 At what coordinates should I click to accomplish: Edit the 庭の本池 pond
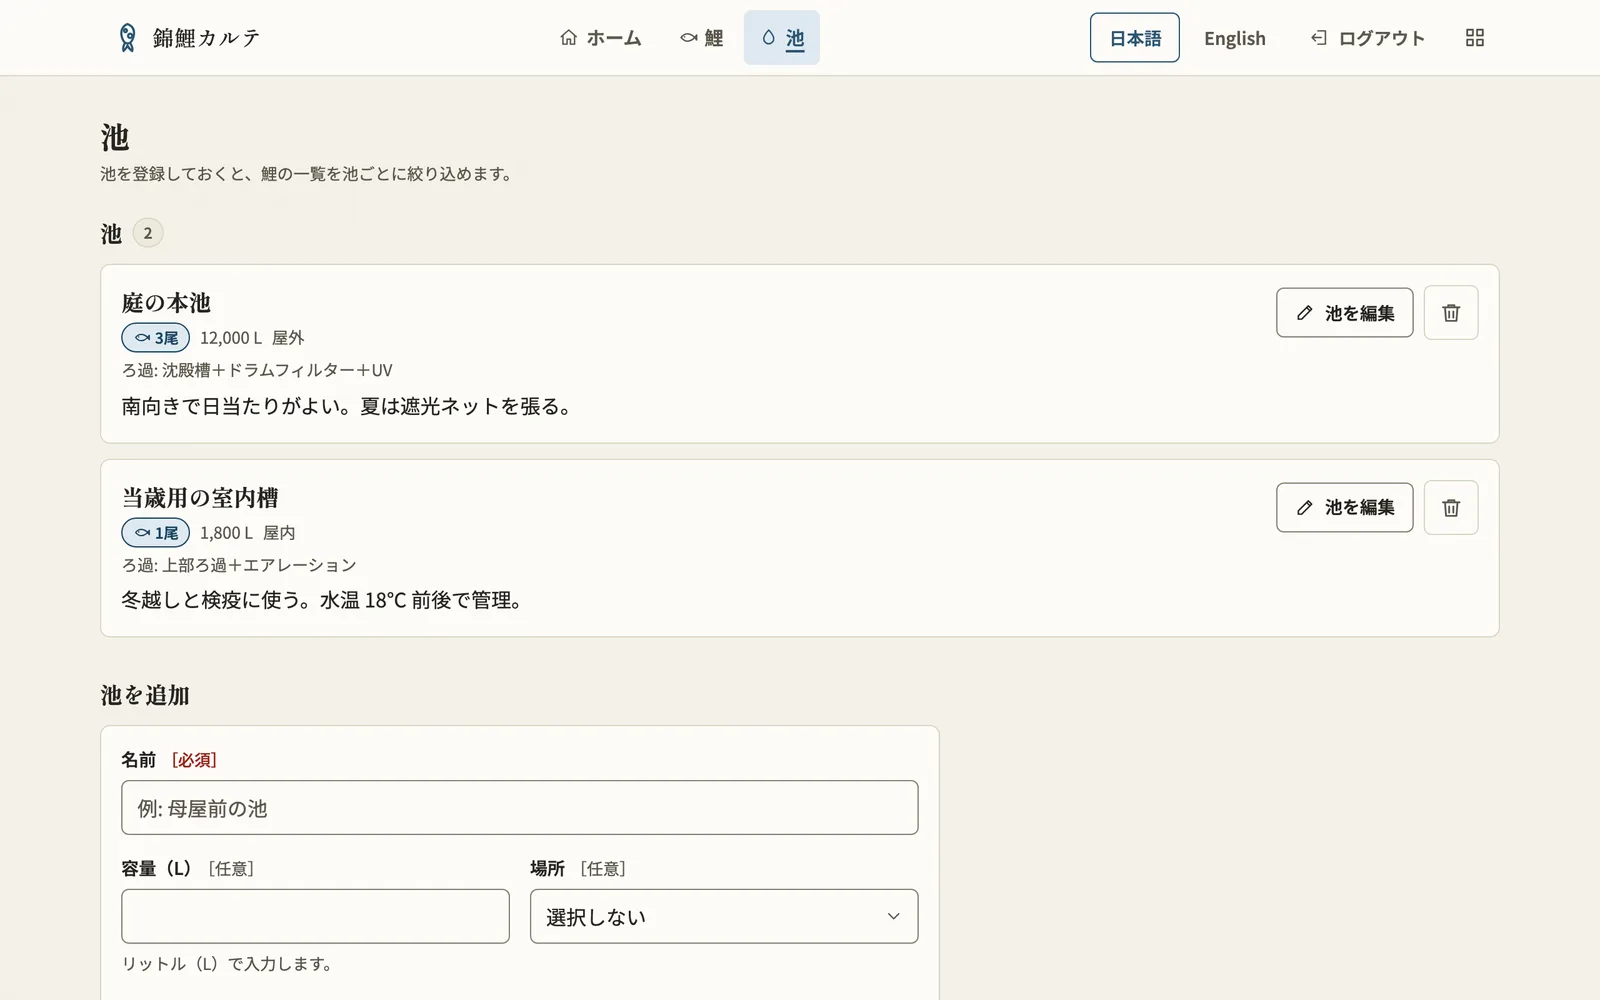pyautogui.click(x=1344, y=313)
